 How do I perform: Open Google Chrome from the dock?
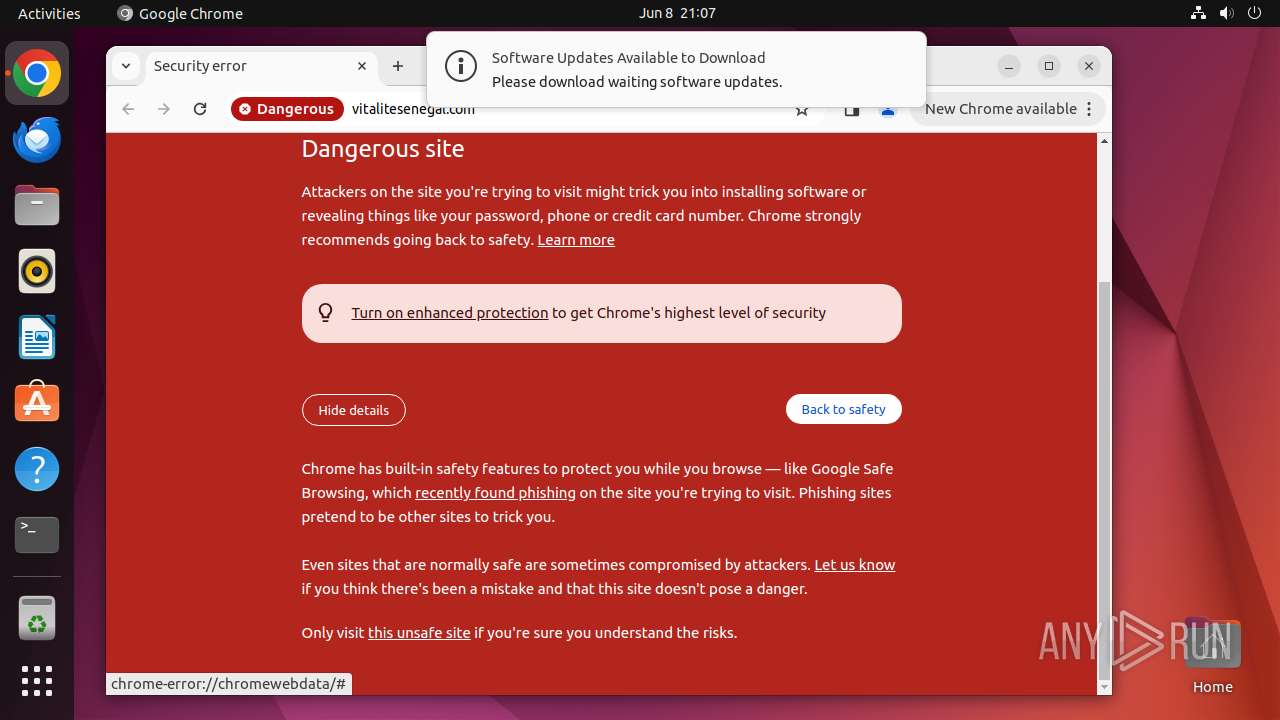coord(37,73)
